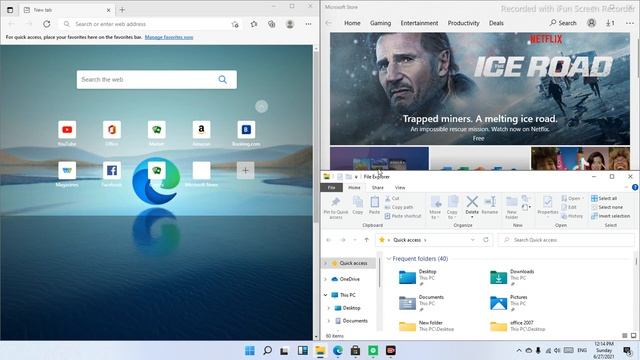Refresh the Edge browser page
Viewport: 640px width, 360px height.
pyautogui.click(x=47, y=24)
